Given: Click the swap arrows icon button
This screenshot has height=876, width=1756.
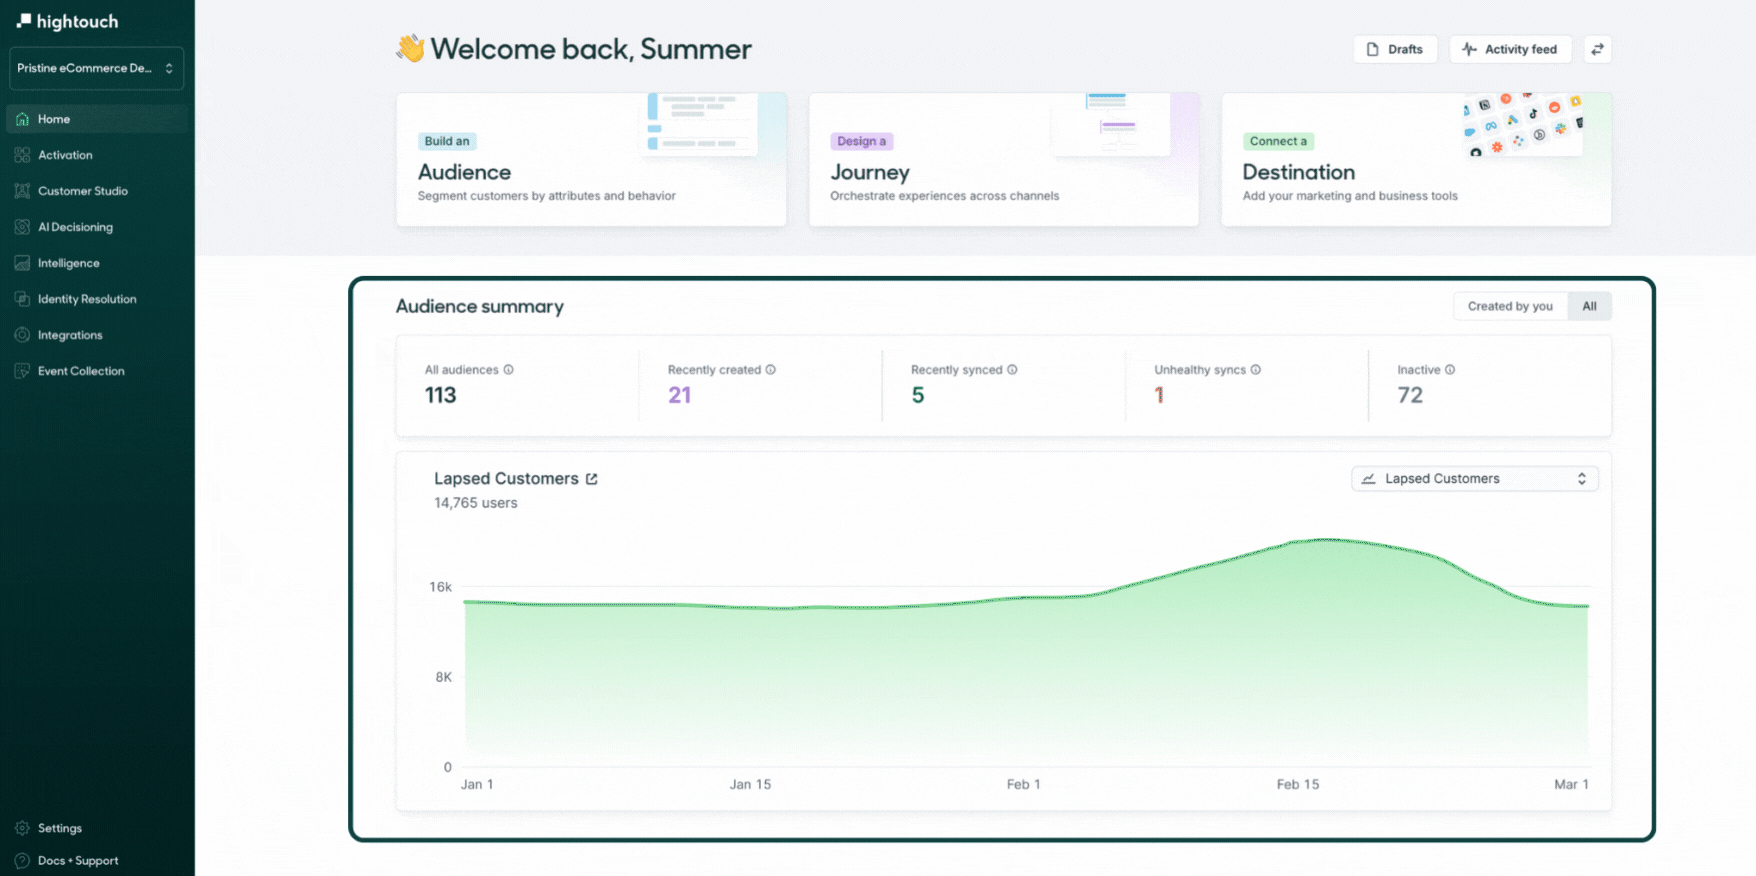Looking at the screenshot, I should (1597, 49).
